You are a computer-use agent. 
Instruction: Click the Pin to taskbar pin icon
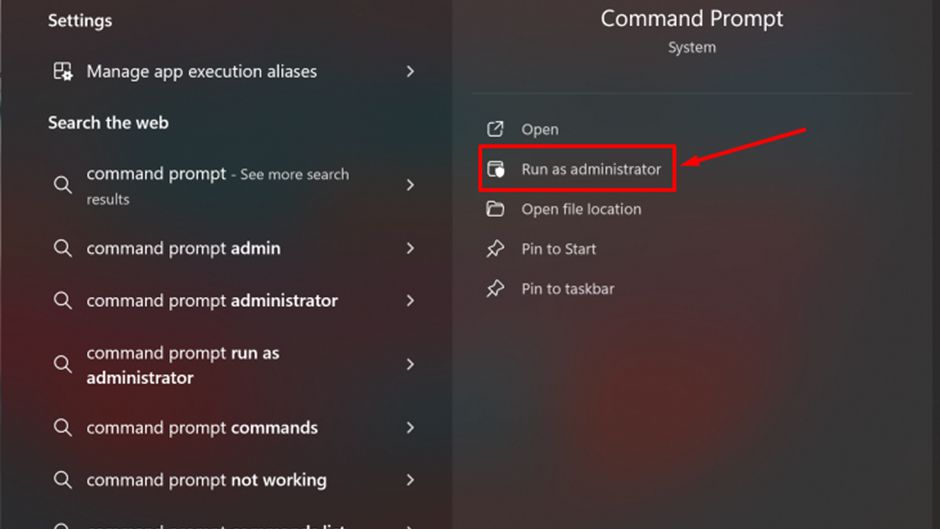pos(495,289)
